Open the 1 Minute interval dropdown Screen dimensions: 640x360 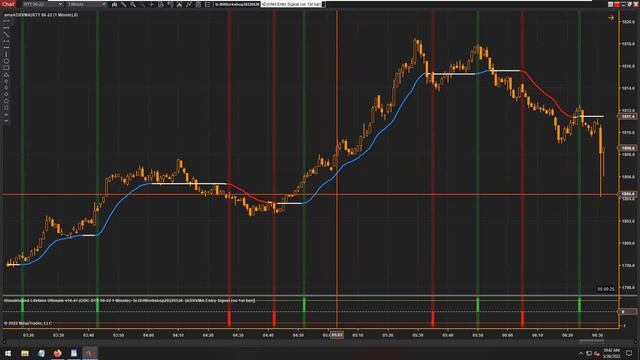87,4
